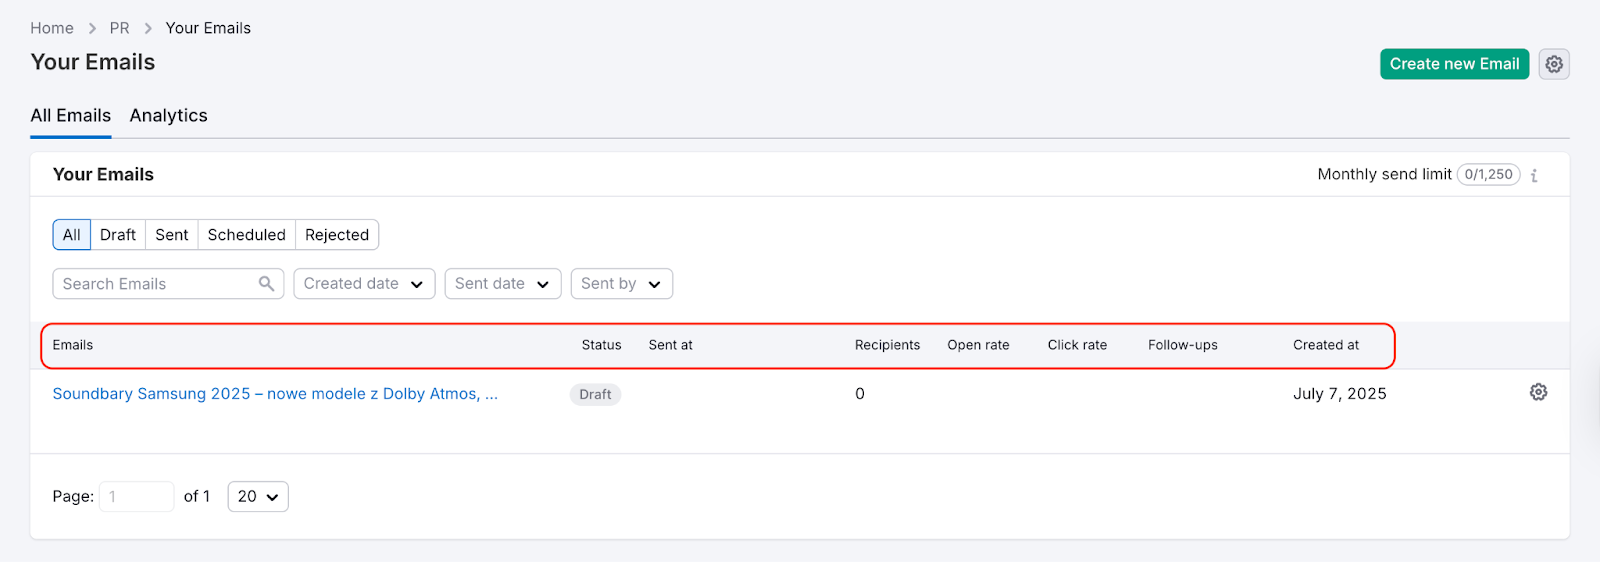Show Rejected emails
Image resolution: width=1600 pixels, height=562 pixels.
pos(337,235)
